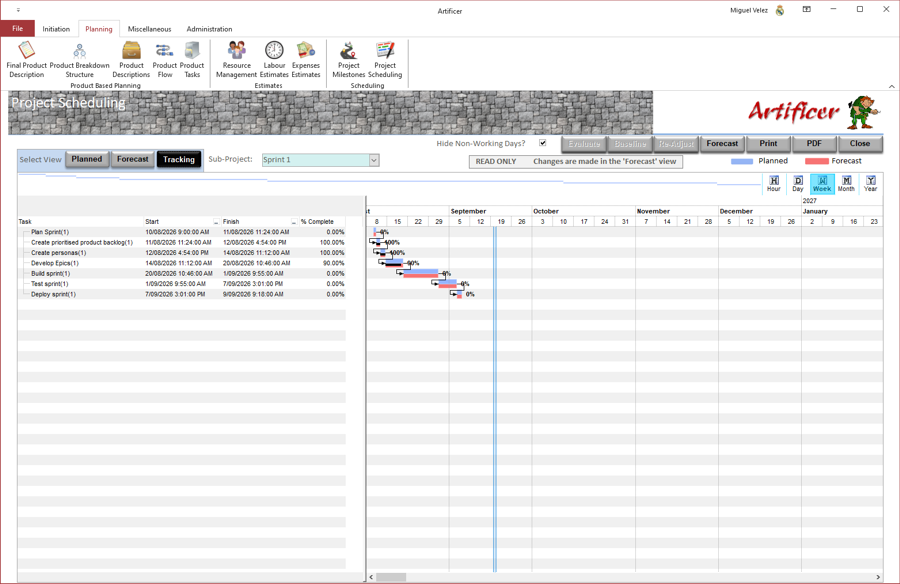This screenshot has width=900, height=584.
Task: Open Final Product Description
Action: 26,60
